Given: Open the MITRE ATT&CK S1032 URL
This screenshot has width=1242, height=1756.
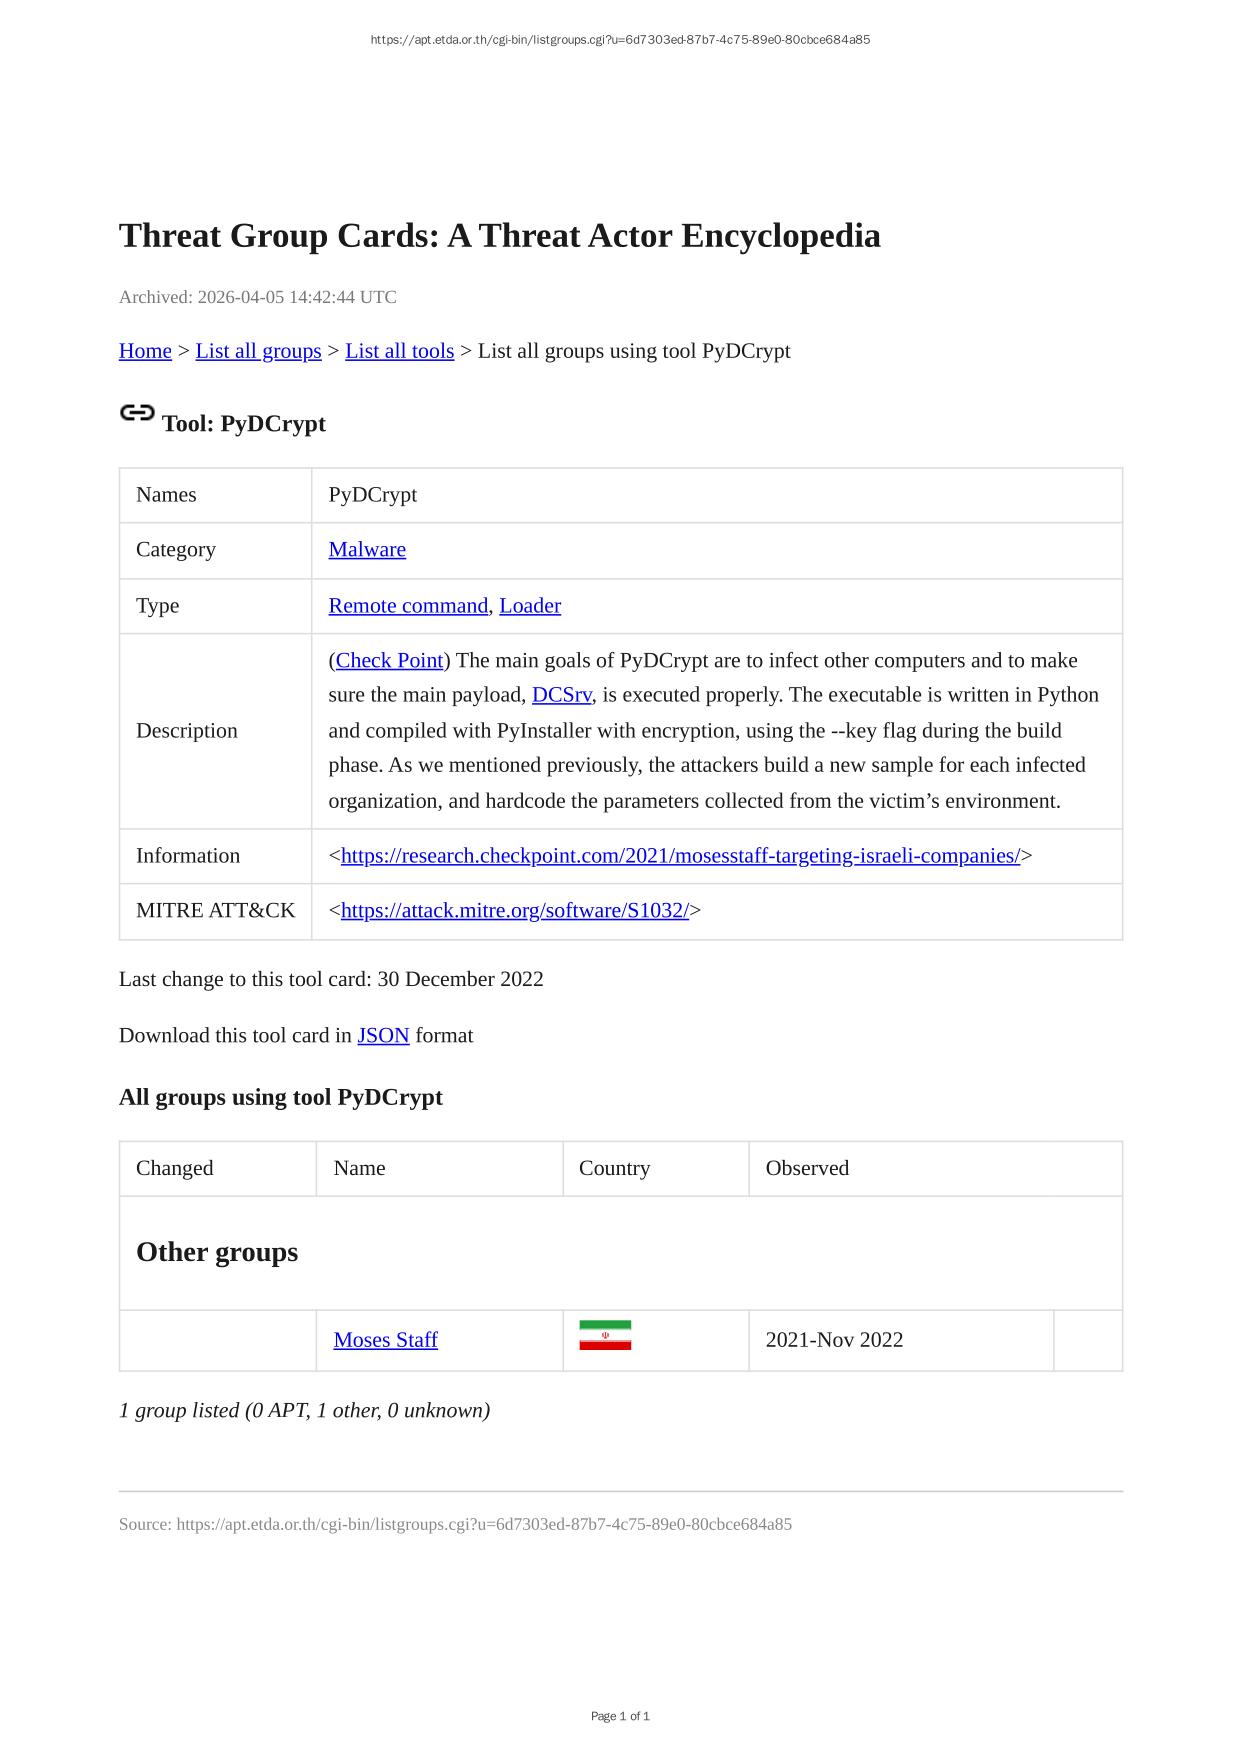Looking at the screenshot, I should [514, 911].
